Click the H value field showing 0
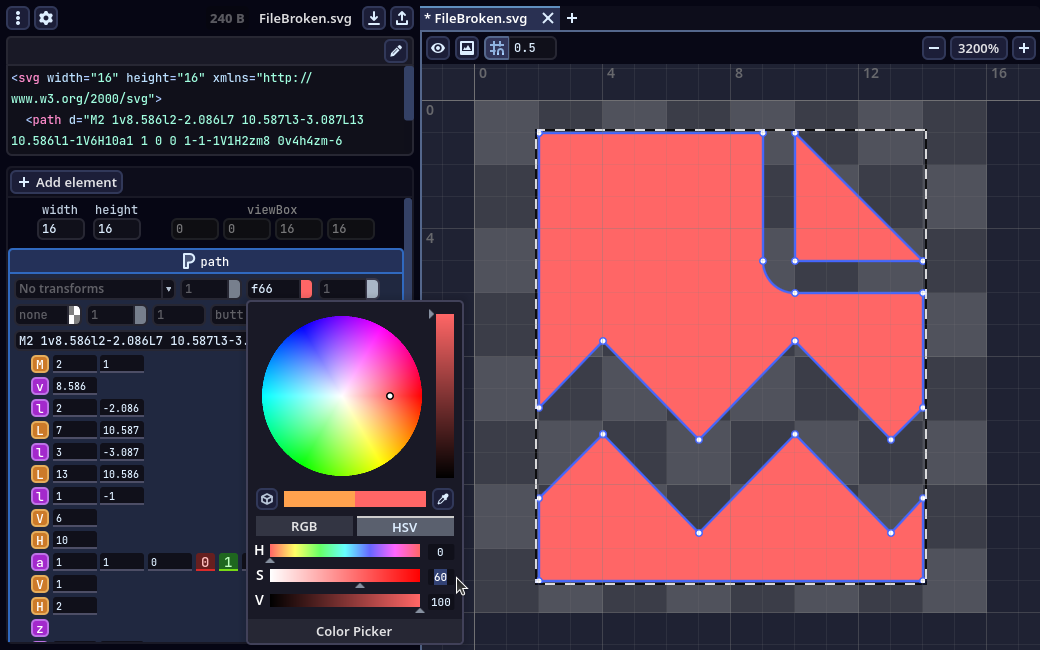This screenshot has height=650, width=1040. [x=440, y=552]
